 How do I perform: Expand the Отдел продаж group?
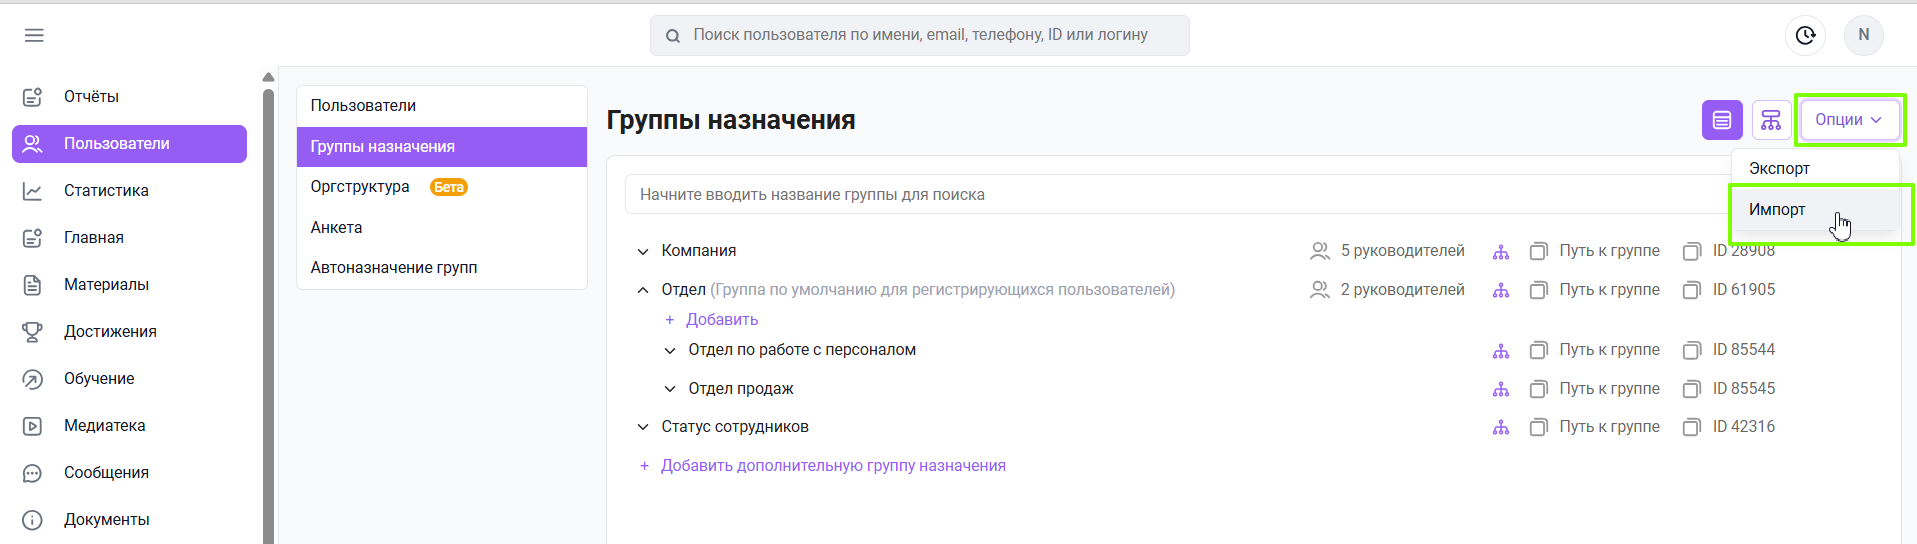click(x=670, y=390)
